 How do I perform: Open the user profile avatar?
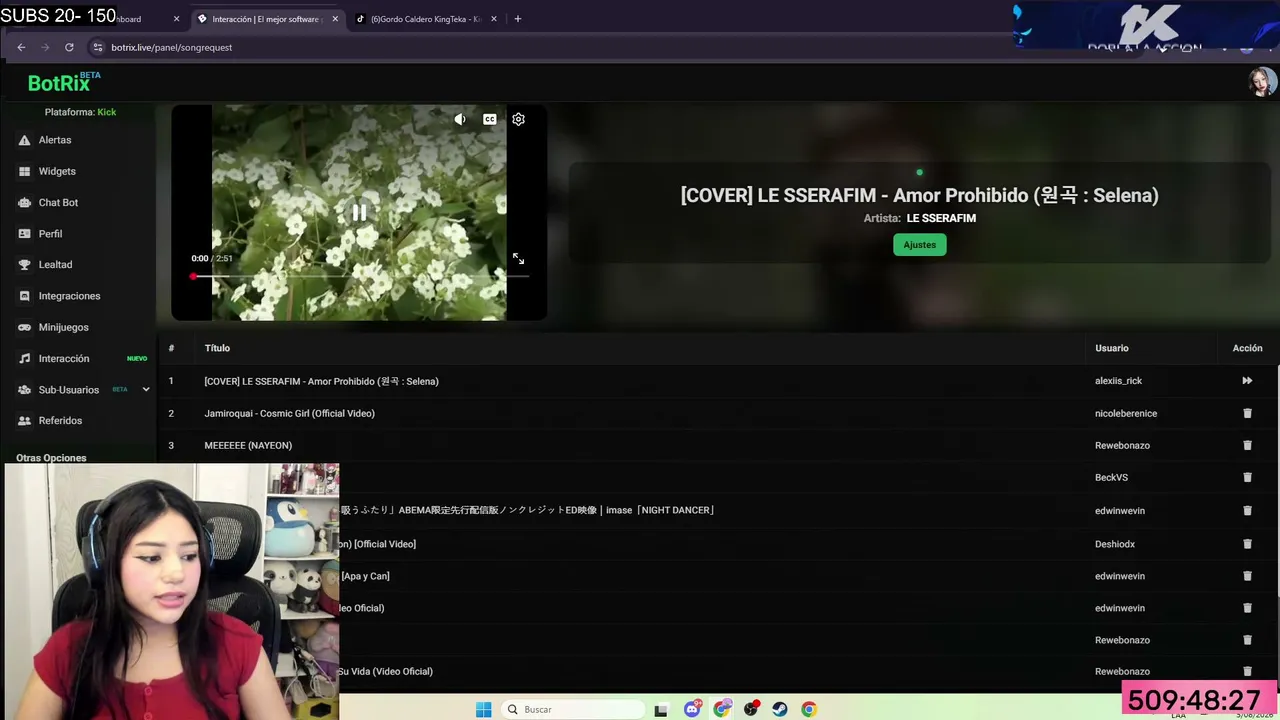(1262, 82)
